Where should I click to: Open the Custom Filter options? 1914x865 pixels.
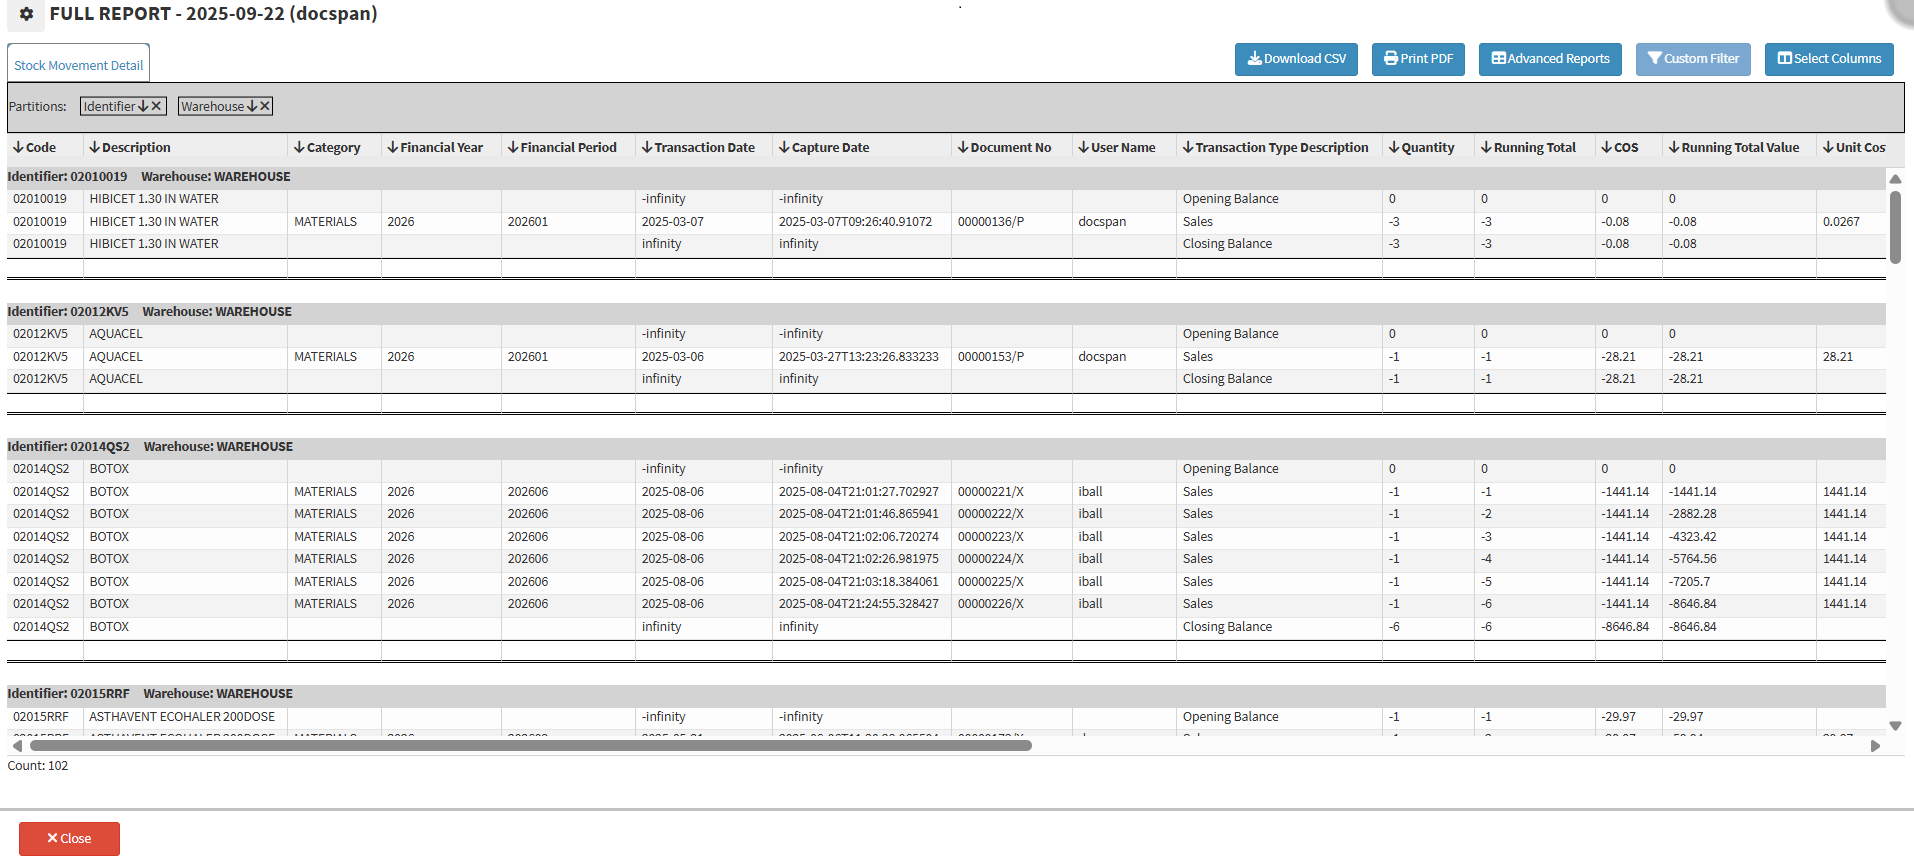point(1693,59)
